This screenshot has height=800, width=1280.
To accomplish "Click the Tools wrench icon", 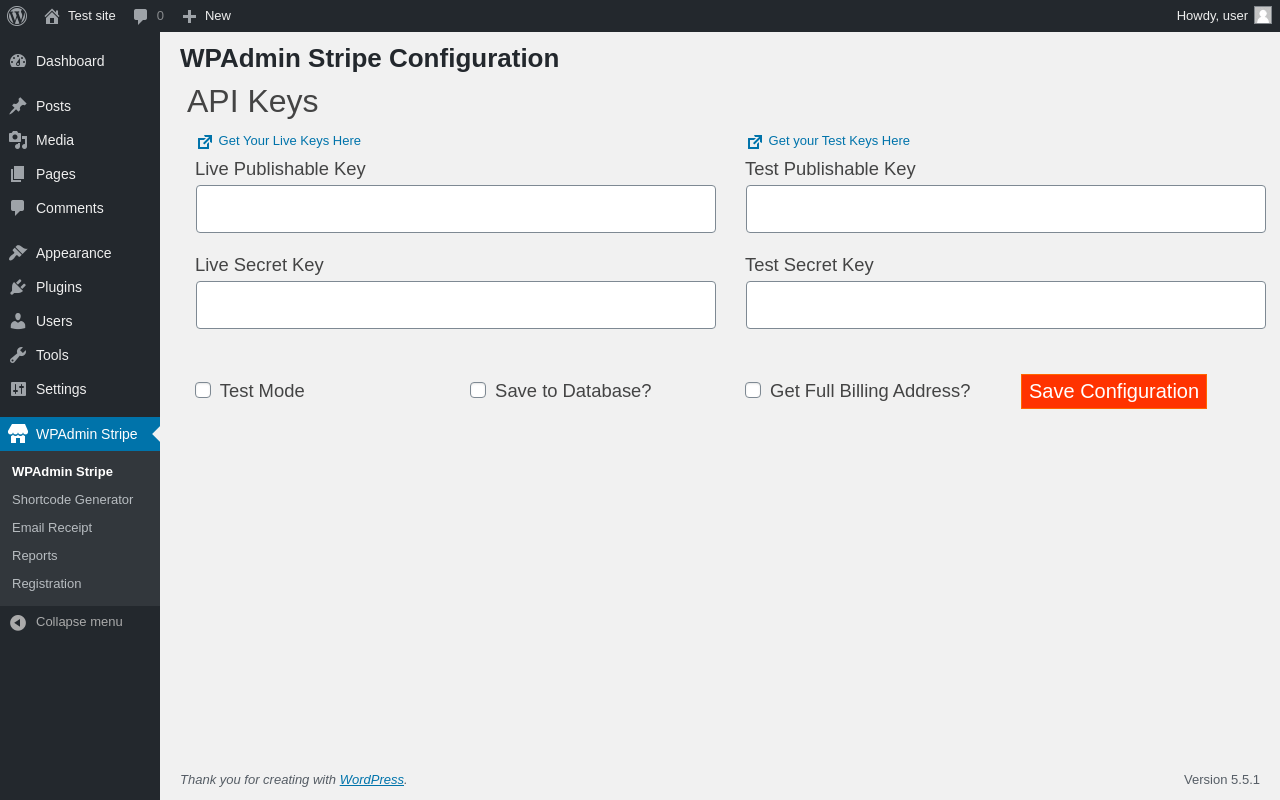I will tap(18, 355).
